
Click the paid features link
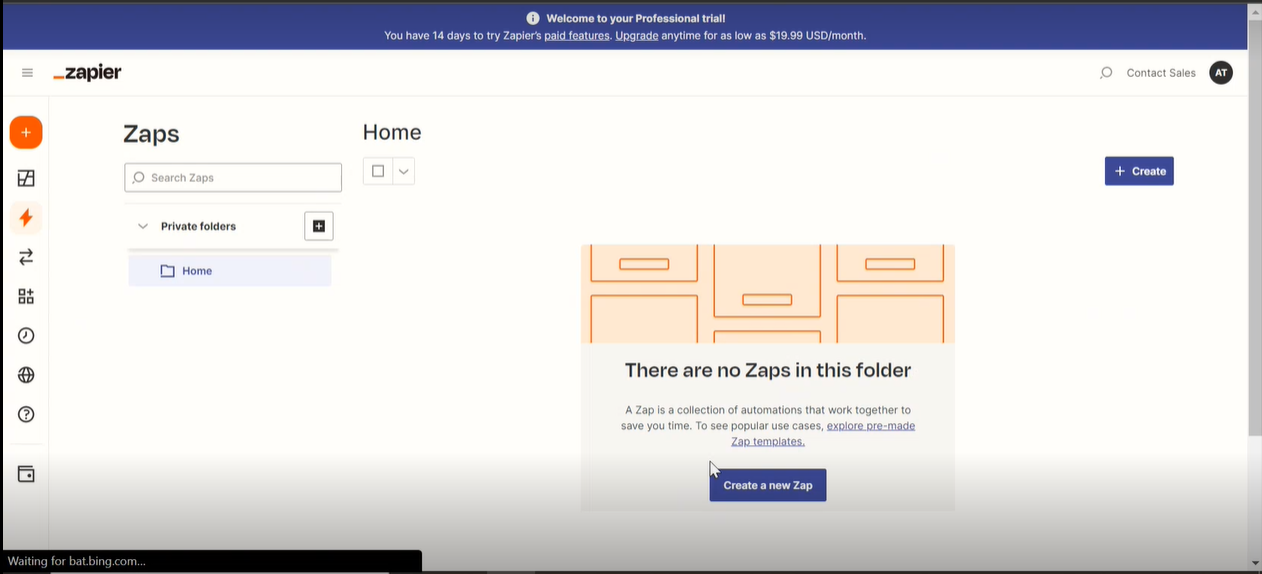pos(577,35)
